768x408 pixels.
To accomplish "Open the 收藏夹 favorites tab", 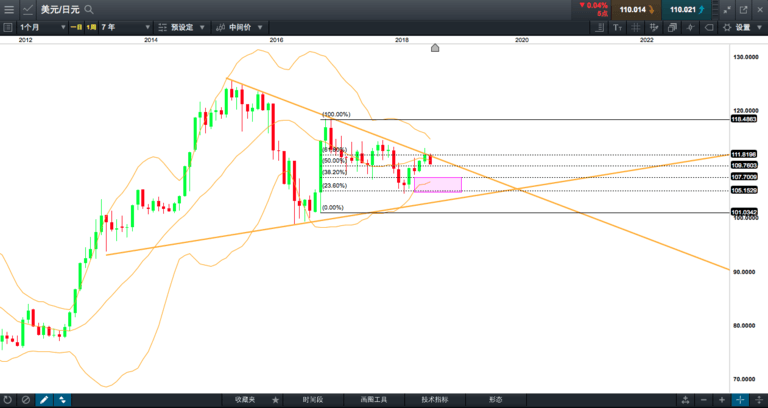I will (244, 400).
